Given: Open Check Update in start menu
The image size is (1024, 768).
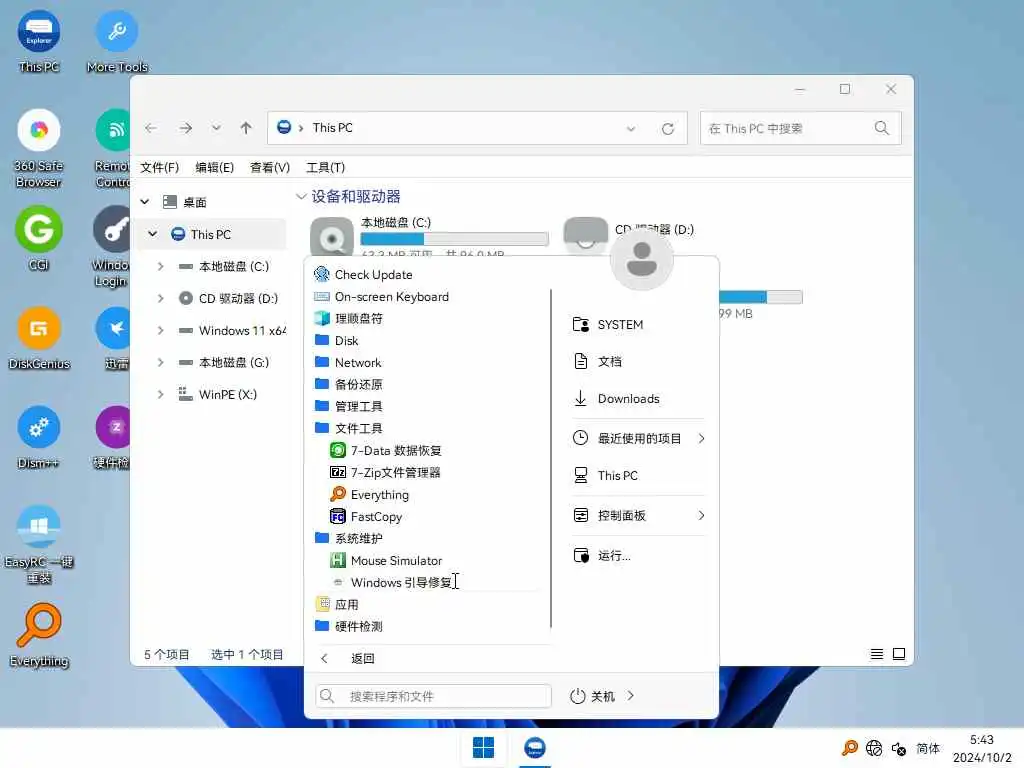Looking at the screenshot, I should pos(362,275).
